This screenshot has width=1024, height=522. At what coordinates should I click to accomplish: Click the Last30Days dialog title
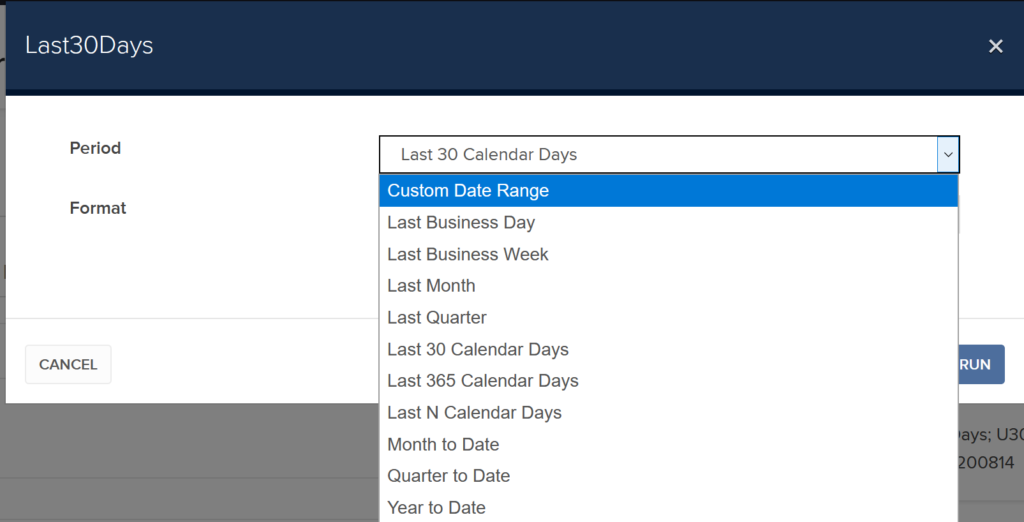pyautogui.click(x=89, y=46)
